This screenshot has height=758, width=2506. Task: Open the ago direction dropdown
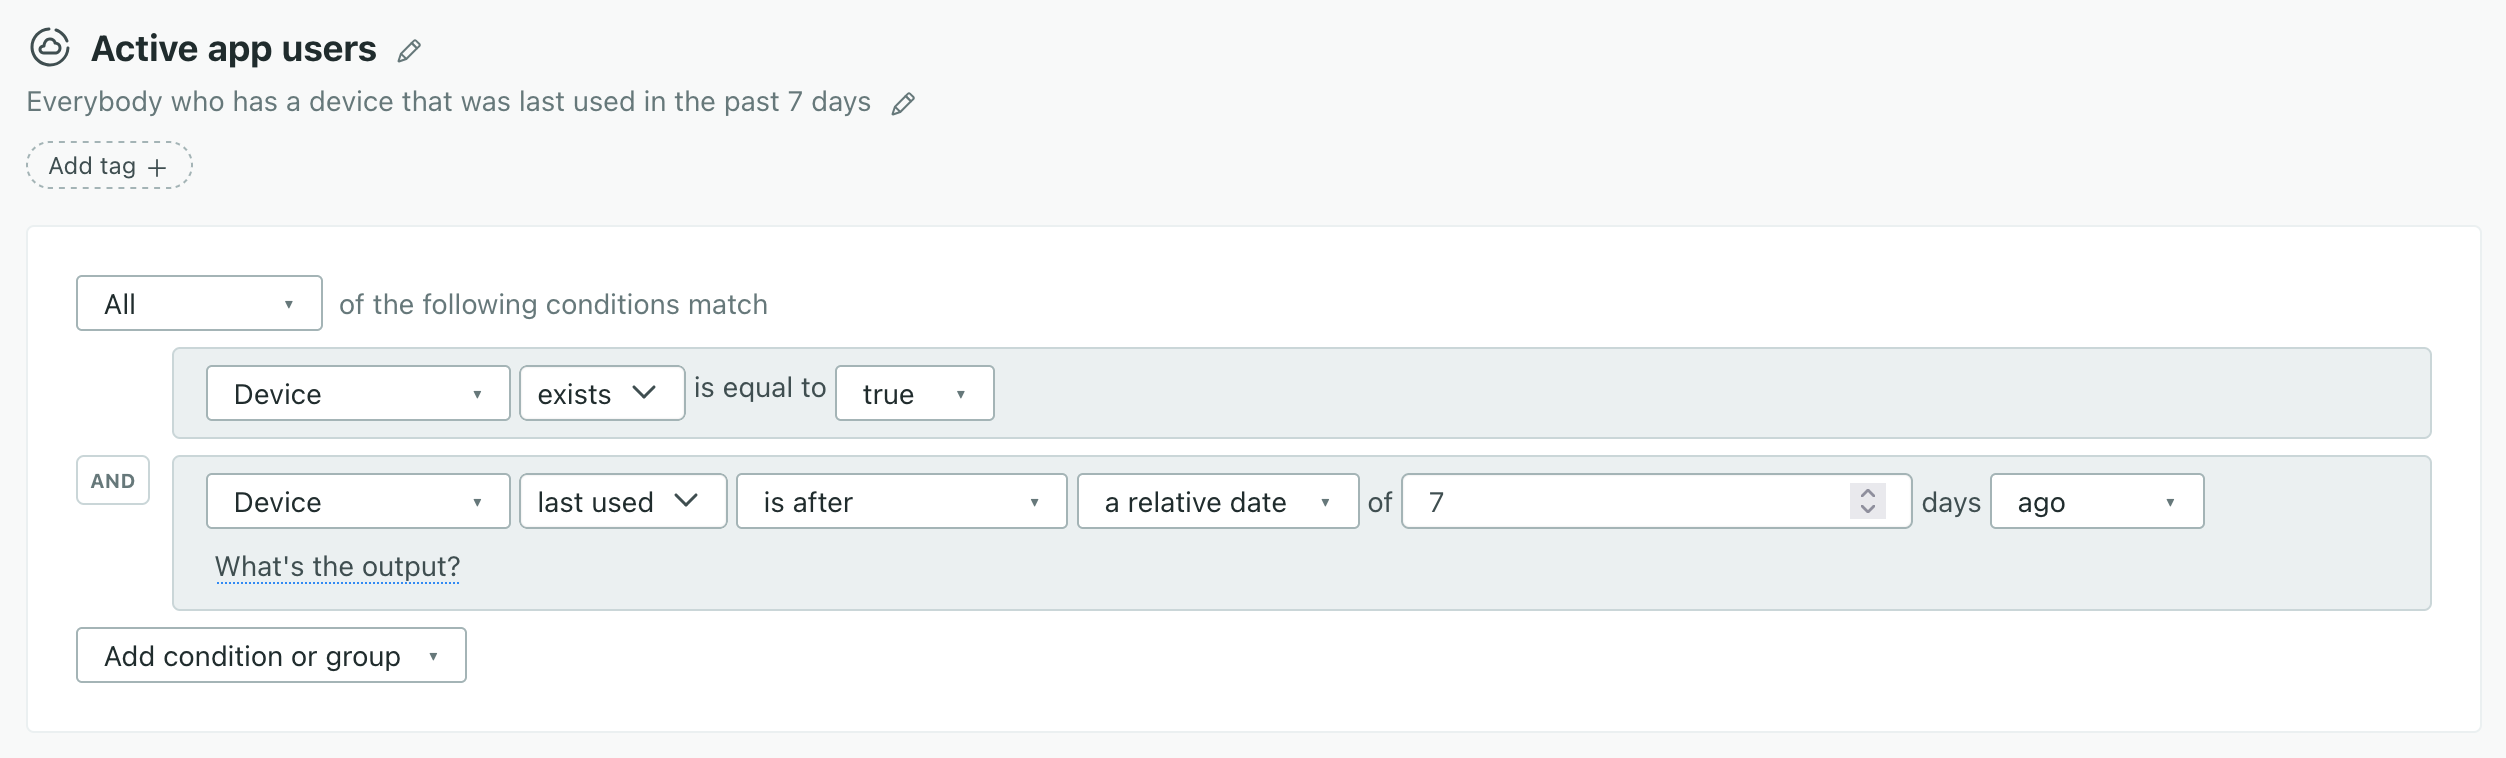[2096, 501]
